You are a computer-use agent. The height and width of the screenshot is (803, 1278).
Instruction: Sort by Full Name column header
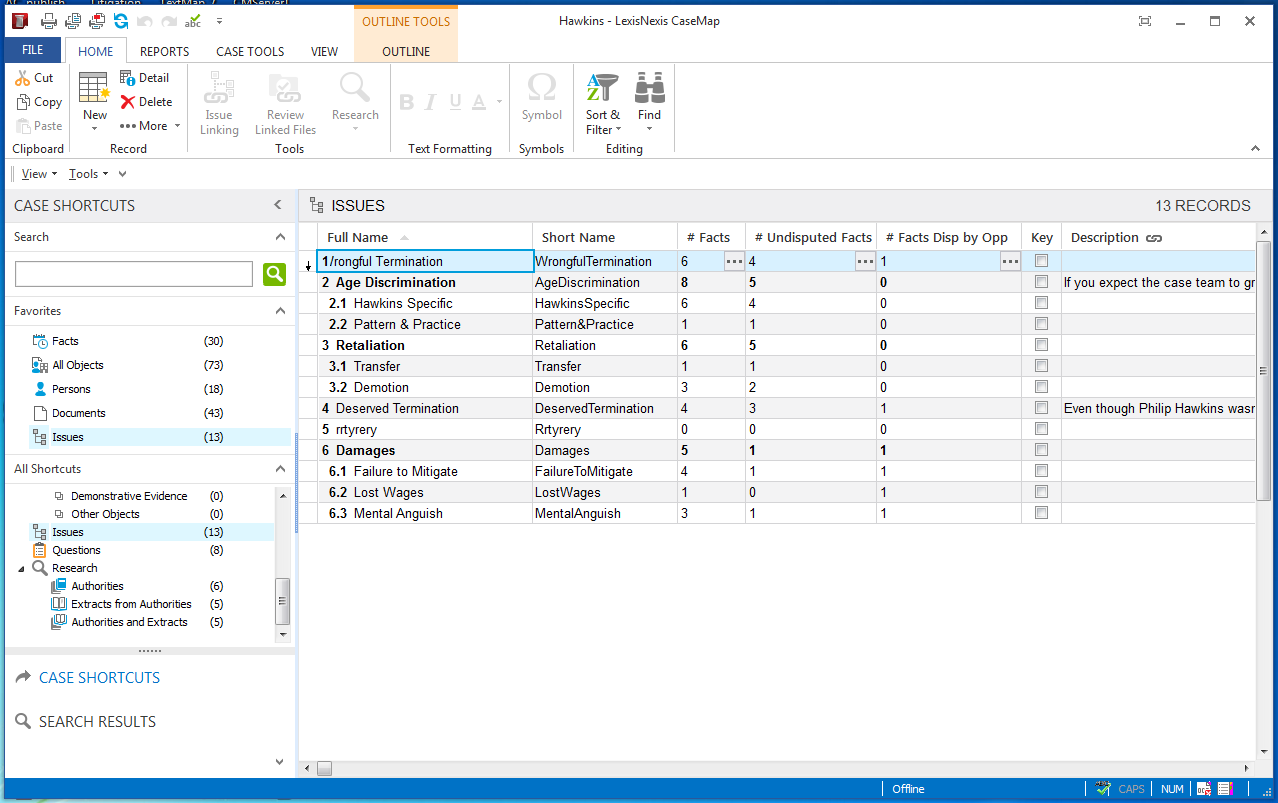[357, 238]
